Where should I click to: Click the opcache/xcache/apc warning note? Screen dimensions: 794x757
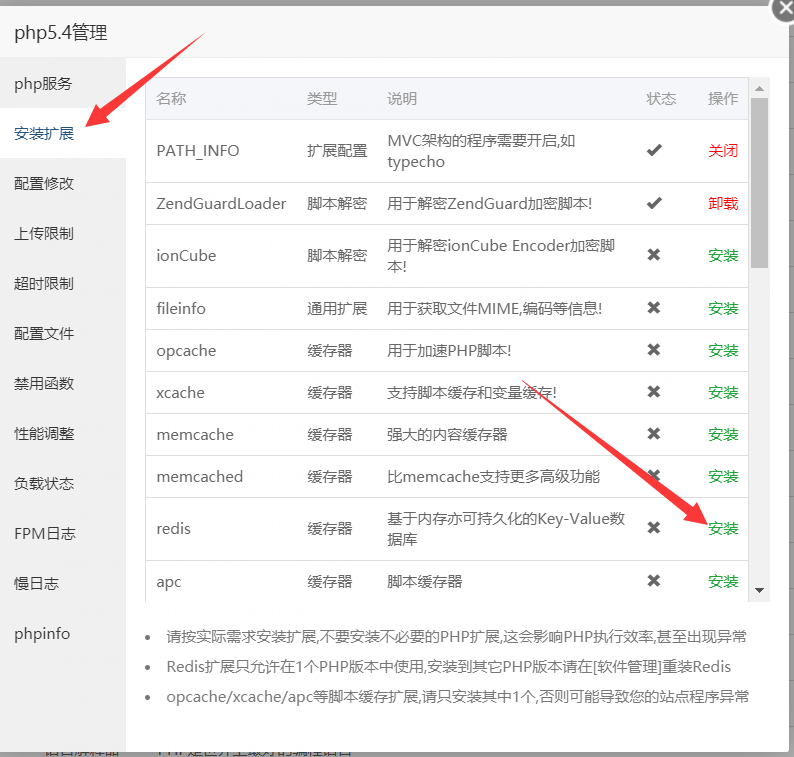(458, 697)
